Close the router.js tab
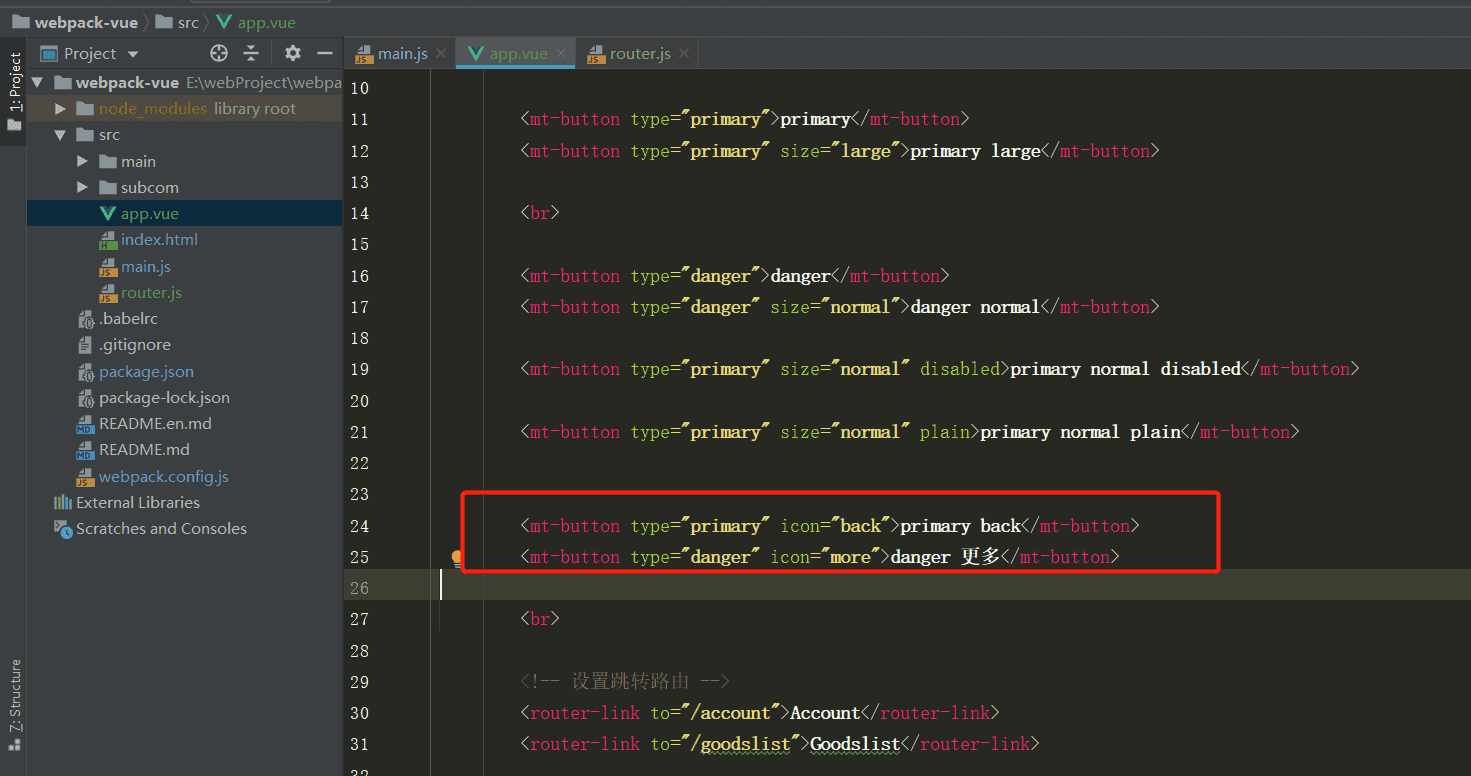Screen dimensions: 1471x776 coord(683,54)
